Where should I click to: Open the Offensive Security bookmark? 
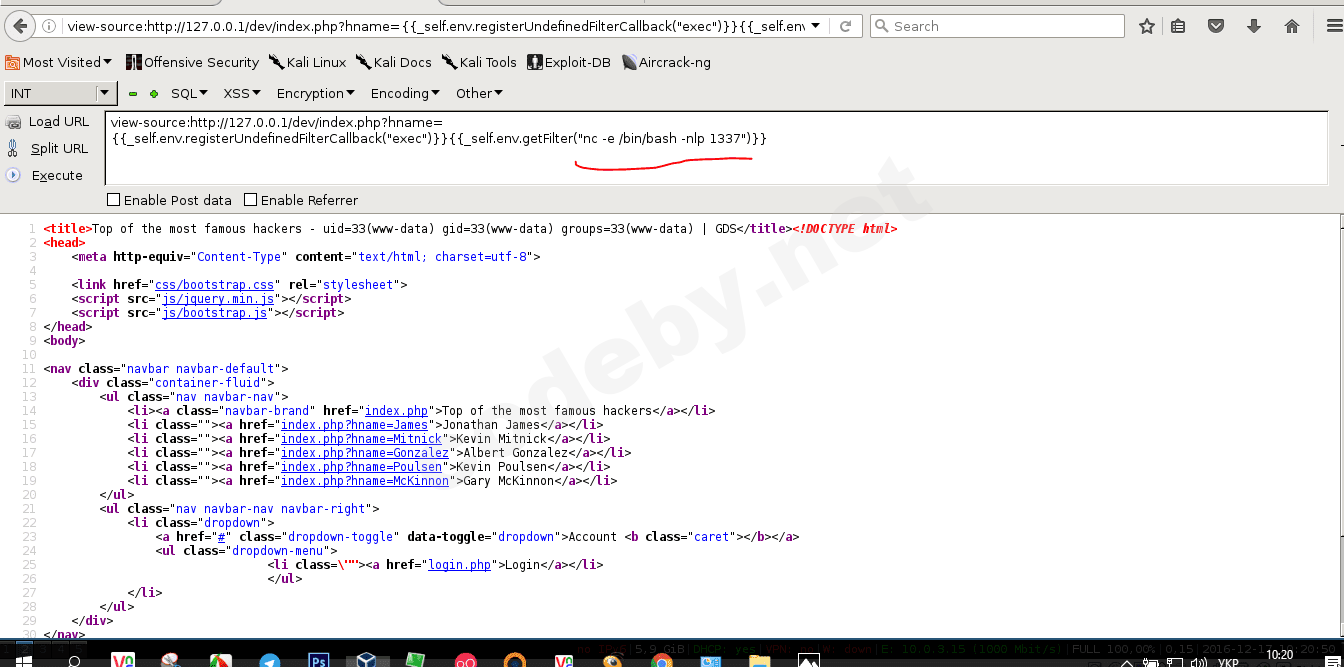[192, 62]
